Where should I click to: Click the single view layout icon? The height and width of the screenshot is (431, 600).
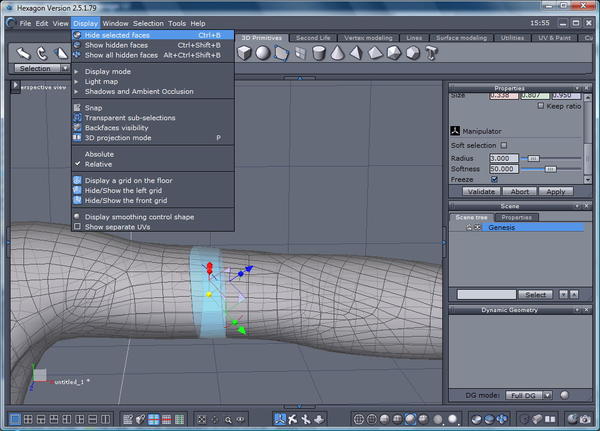[x=15, y=418]
